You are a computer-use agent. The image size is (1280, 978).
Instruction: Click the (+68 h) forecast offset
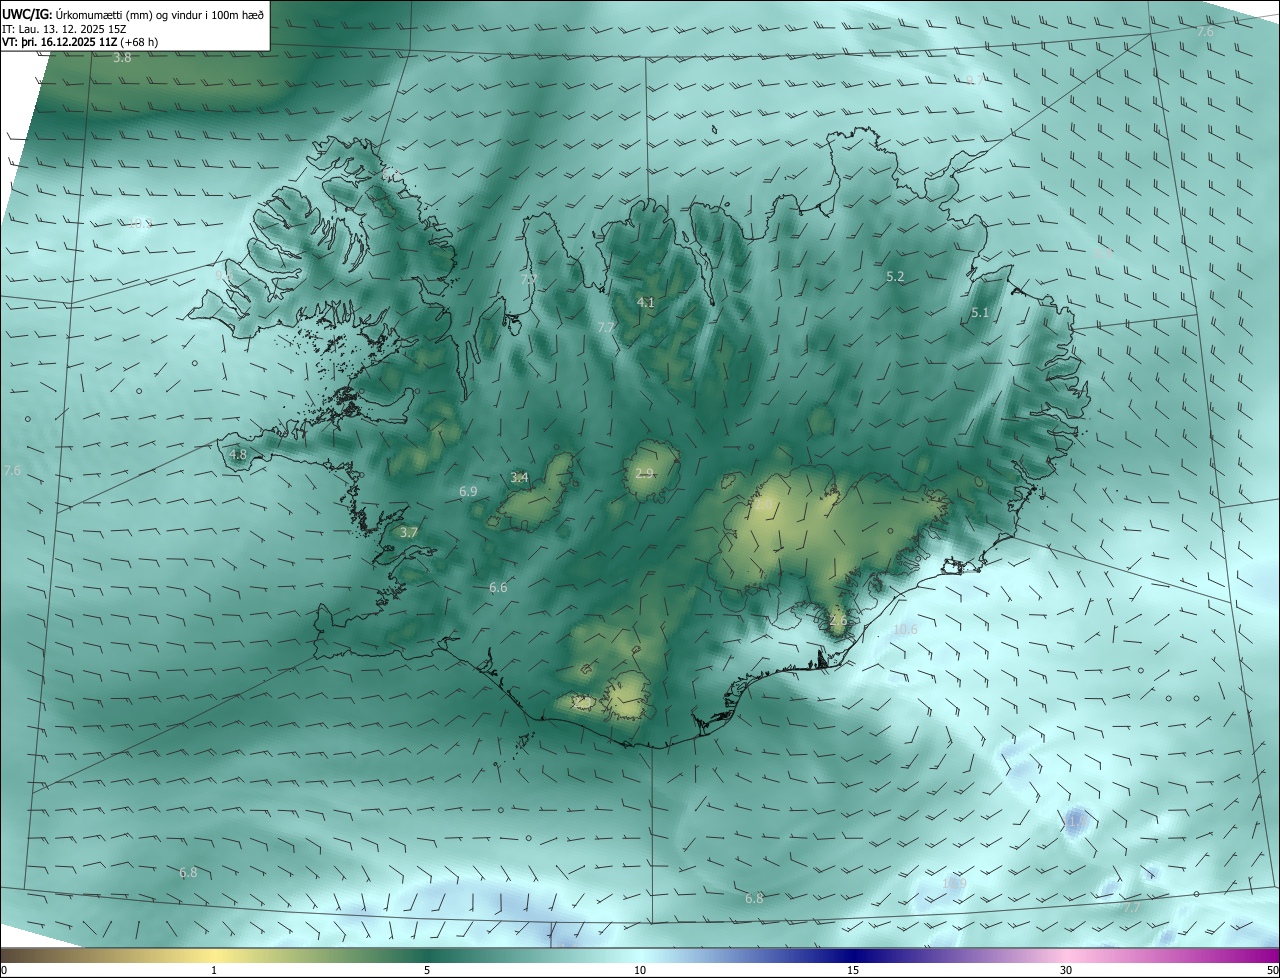pyautogui.click(x=138, y=42)
